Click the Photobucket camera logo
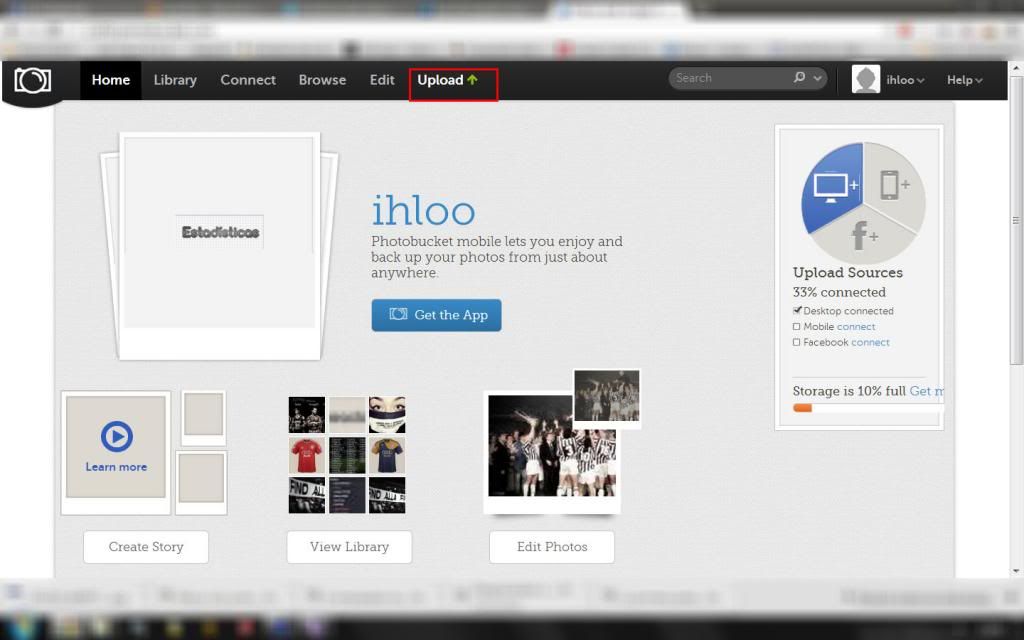 [33, 80]
